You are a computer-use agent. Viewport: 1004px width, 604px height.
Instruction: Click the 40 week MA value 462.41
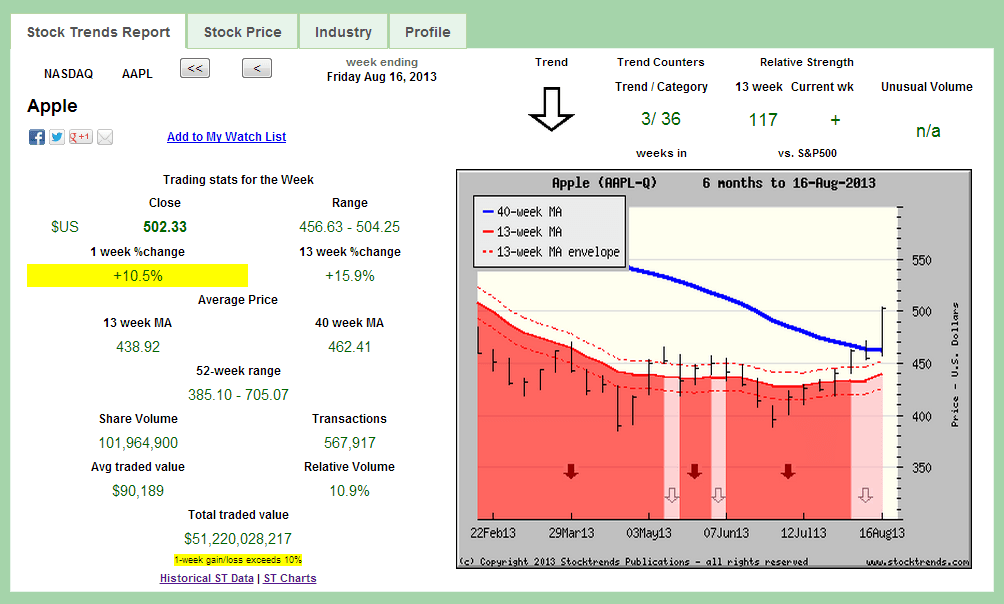(x=350, y=347)
